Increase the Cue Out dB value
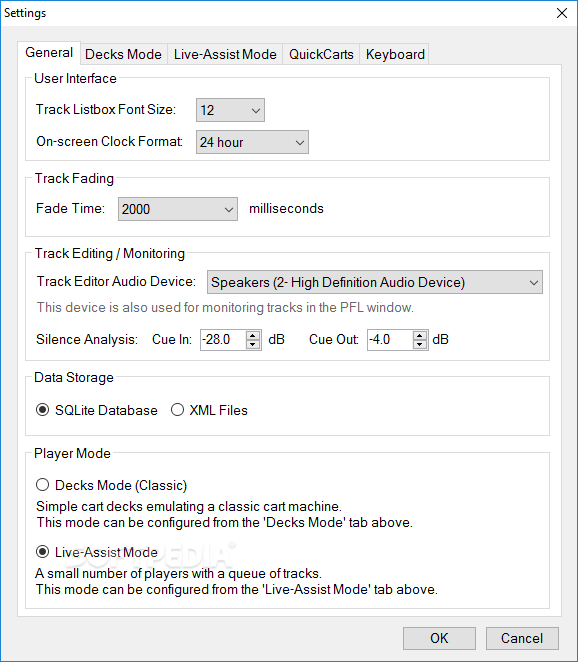 click(x=419, y=335)
